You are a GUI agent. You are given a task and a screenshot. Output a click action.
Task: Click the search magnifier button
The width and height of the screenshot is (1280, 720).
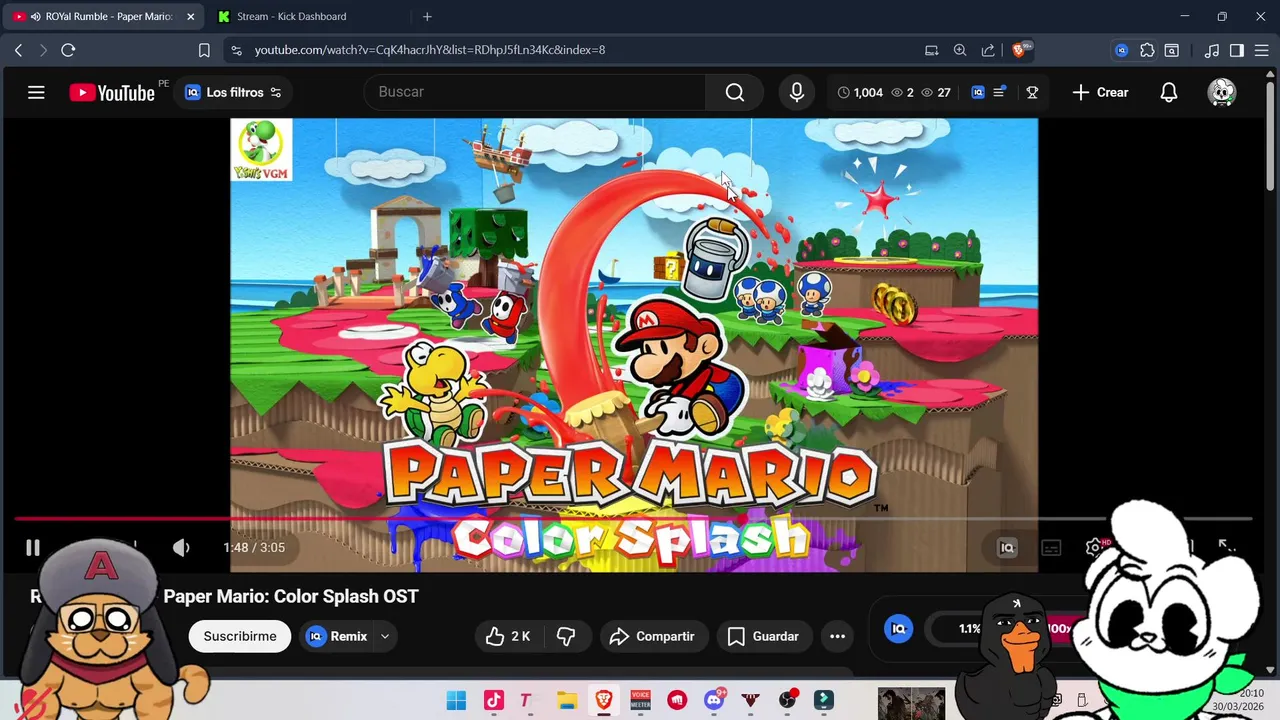735,92
